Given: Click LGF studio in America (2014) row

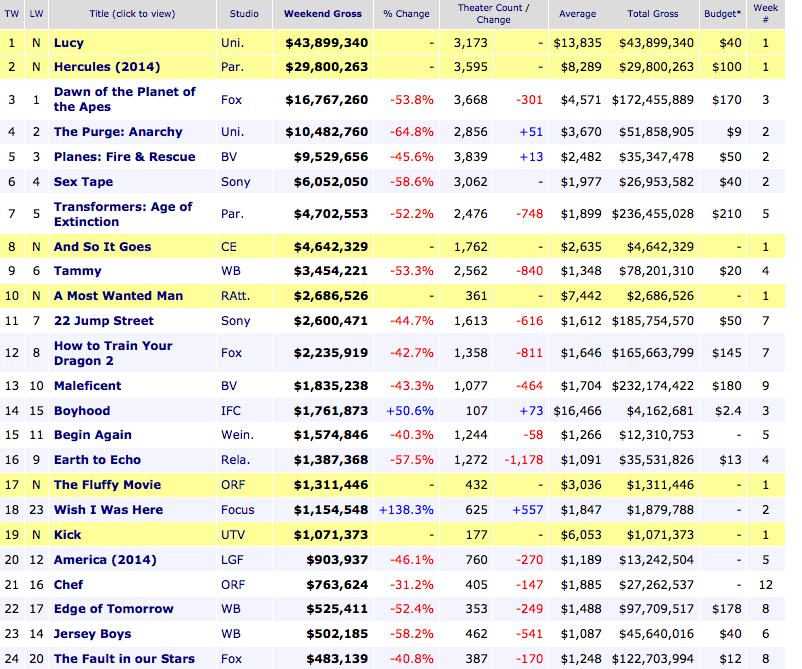Looking at the screenshot, I should 232,560.
